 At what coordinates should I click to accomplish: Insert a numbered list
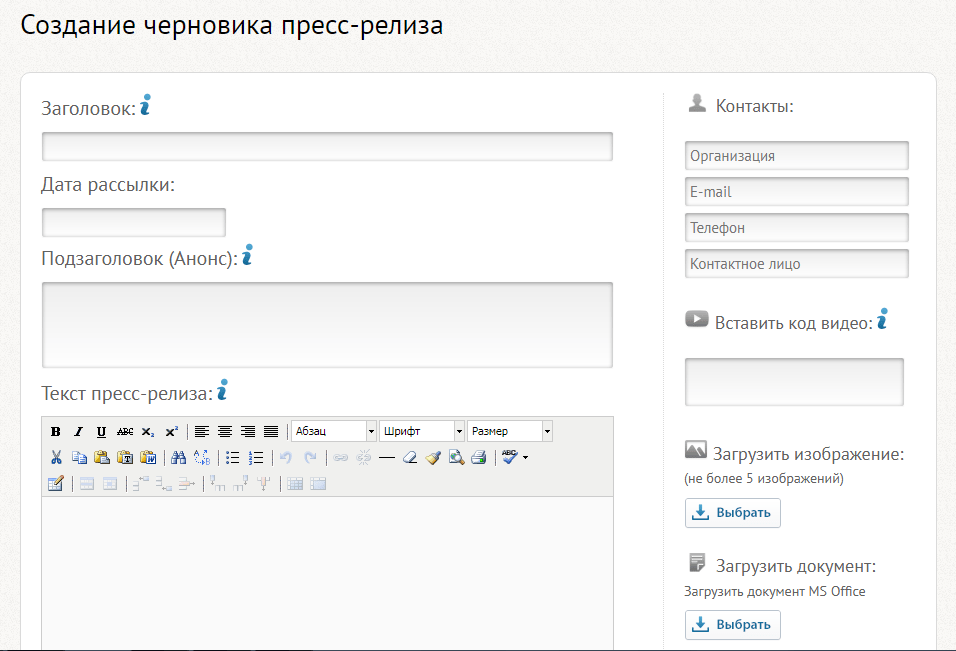255,458
